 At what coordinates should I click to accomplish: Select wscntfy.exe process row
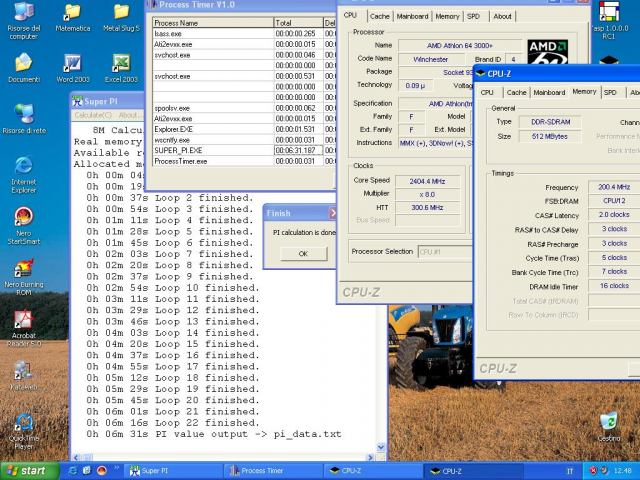[244, 140]
